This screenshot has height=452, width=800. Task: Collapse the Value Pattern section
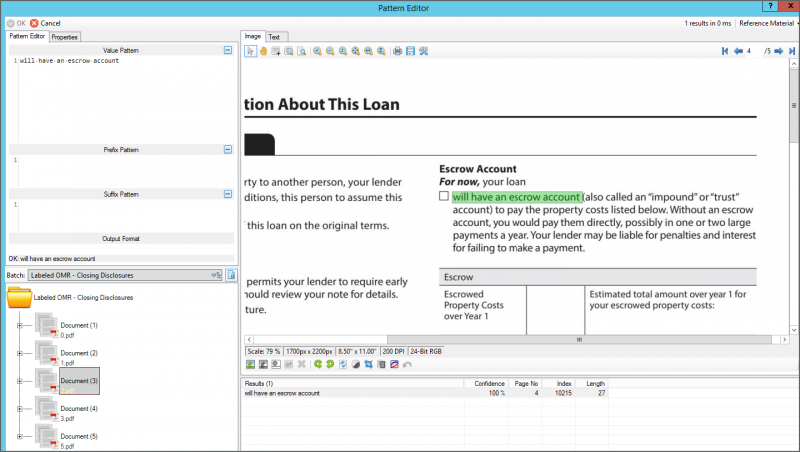tap(228, 50)
